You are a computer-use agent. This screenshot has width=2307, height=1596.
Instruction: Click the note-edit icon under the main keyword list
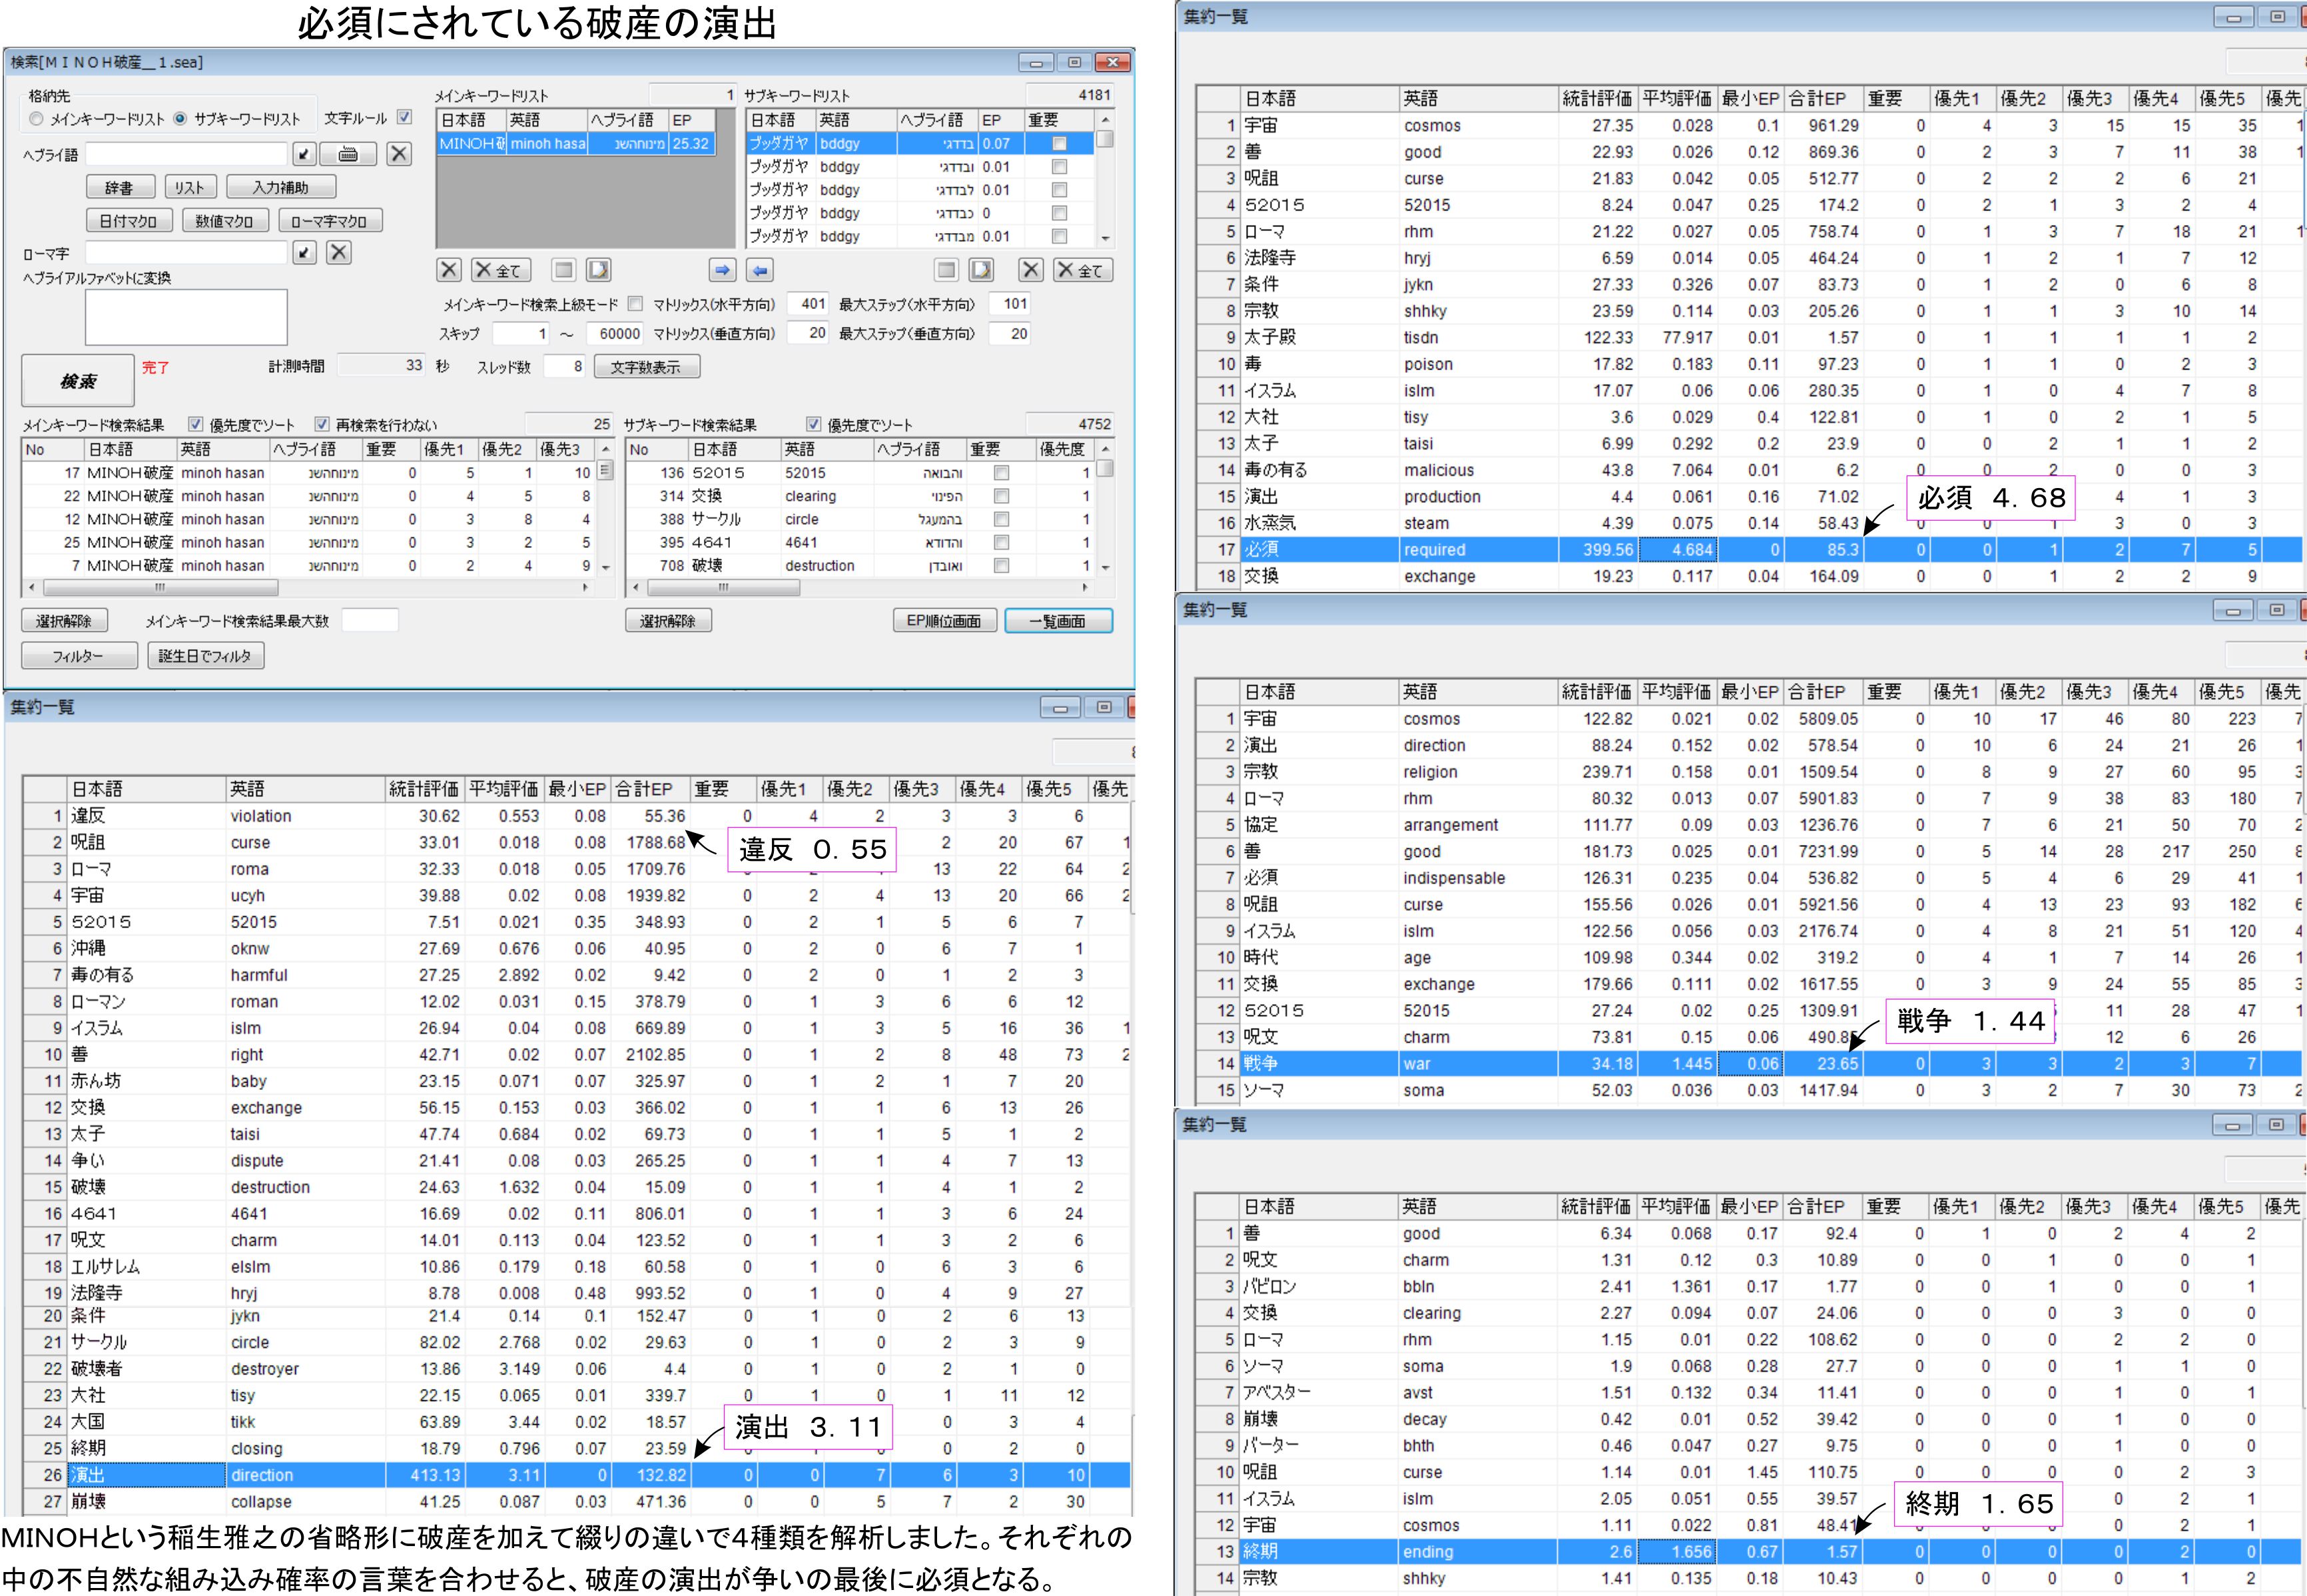tap(598, 270)
